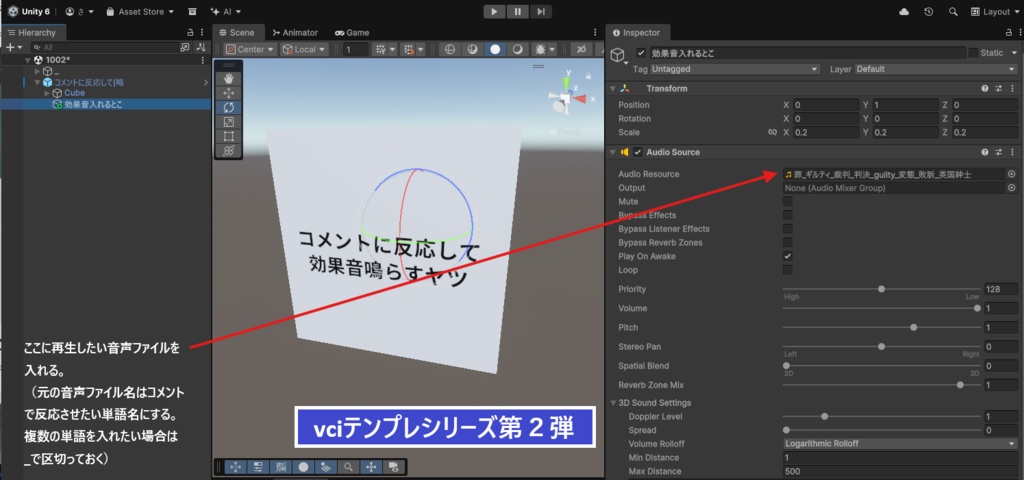This screenshot has height=480, width=1024.
Task: Adjust the Volume slider
Action: (880, 308)
